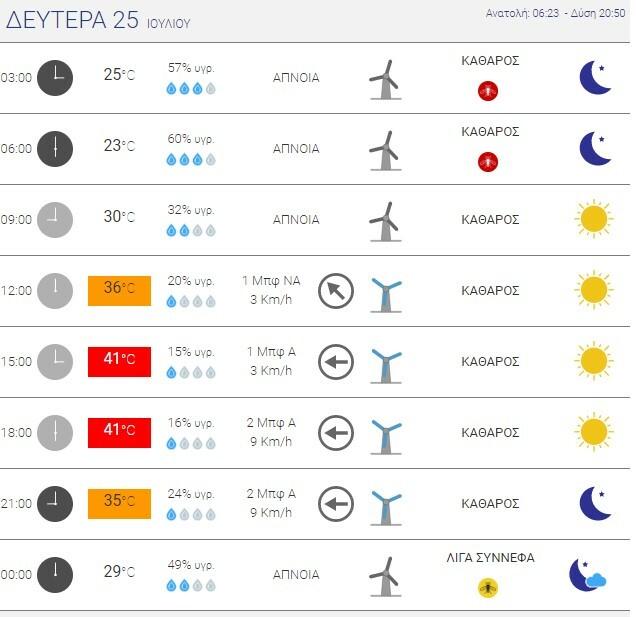Click the 03:00 clock icon
The image size is (636, 617).
(x=55, y=78)
